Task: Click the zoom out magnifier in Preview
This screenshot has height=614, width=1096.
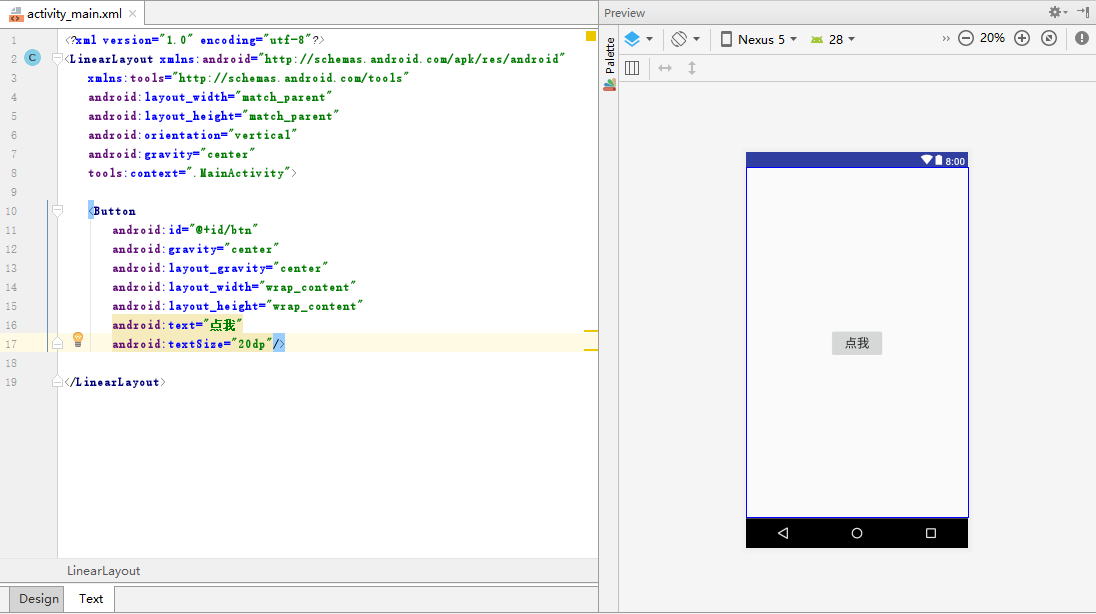Action: pyautogui.click(x=965, y=39)
